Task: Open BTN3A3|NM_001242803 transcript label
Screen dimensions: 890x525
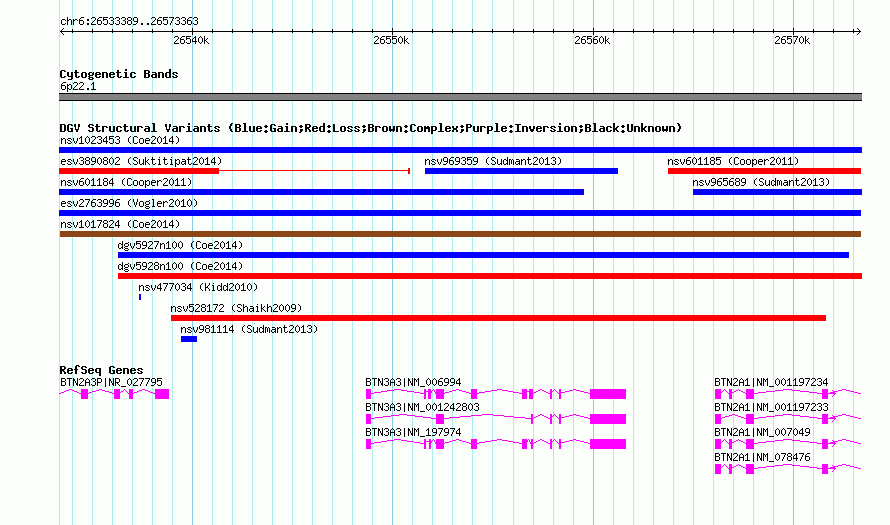Action: point(422,407)
